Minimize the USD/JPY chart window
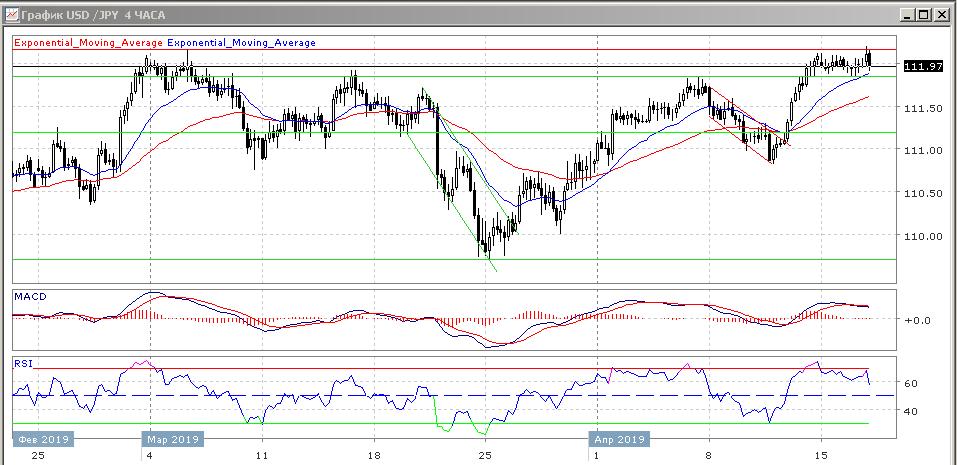 coord(907,15)
